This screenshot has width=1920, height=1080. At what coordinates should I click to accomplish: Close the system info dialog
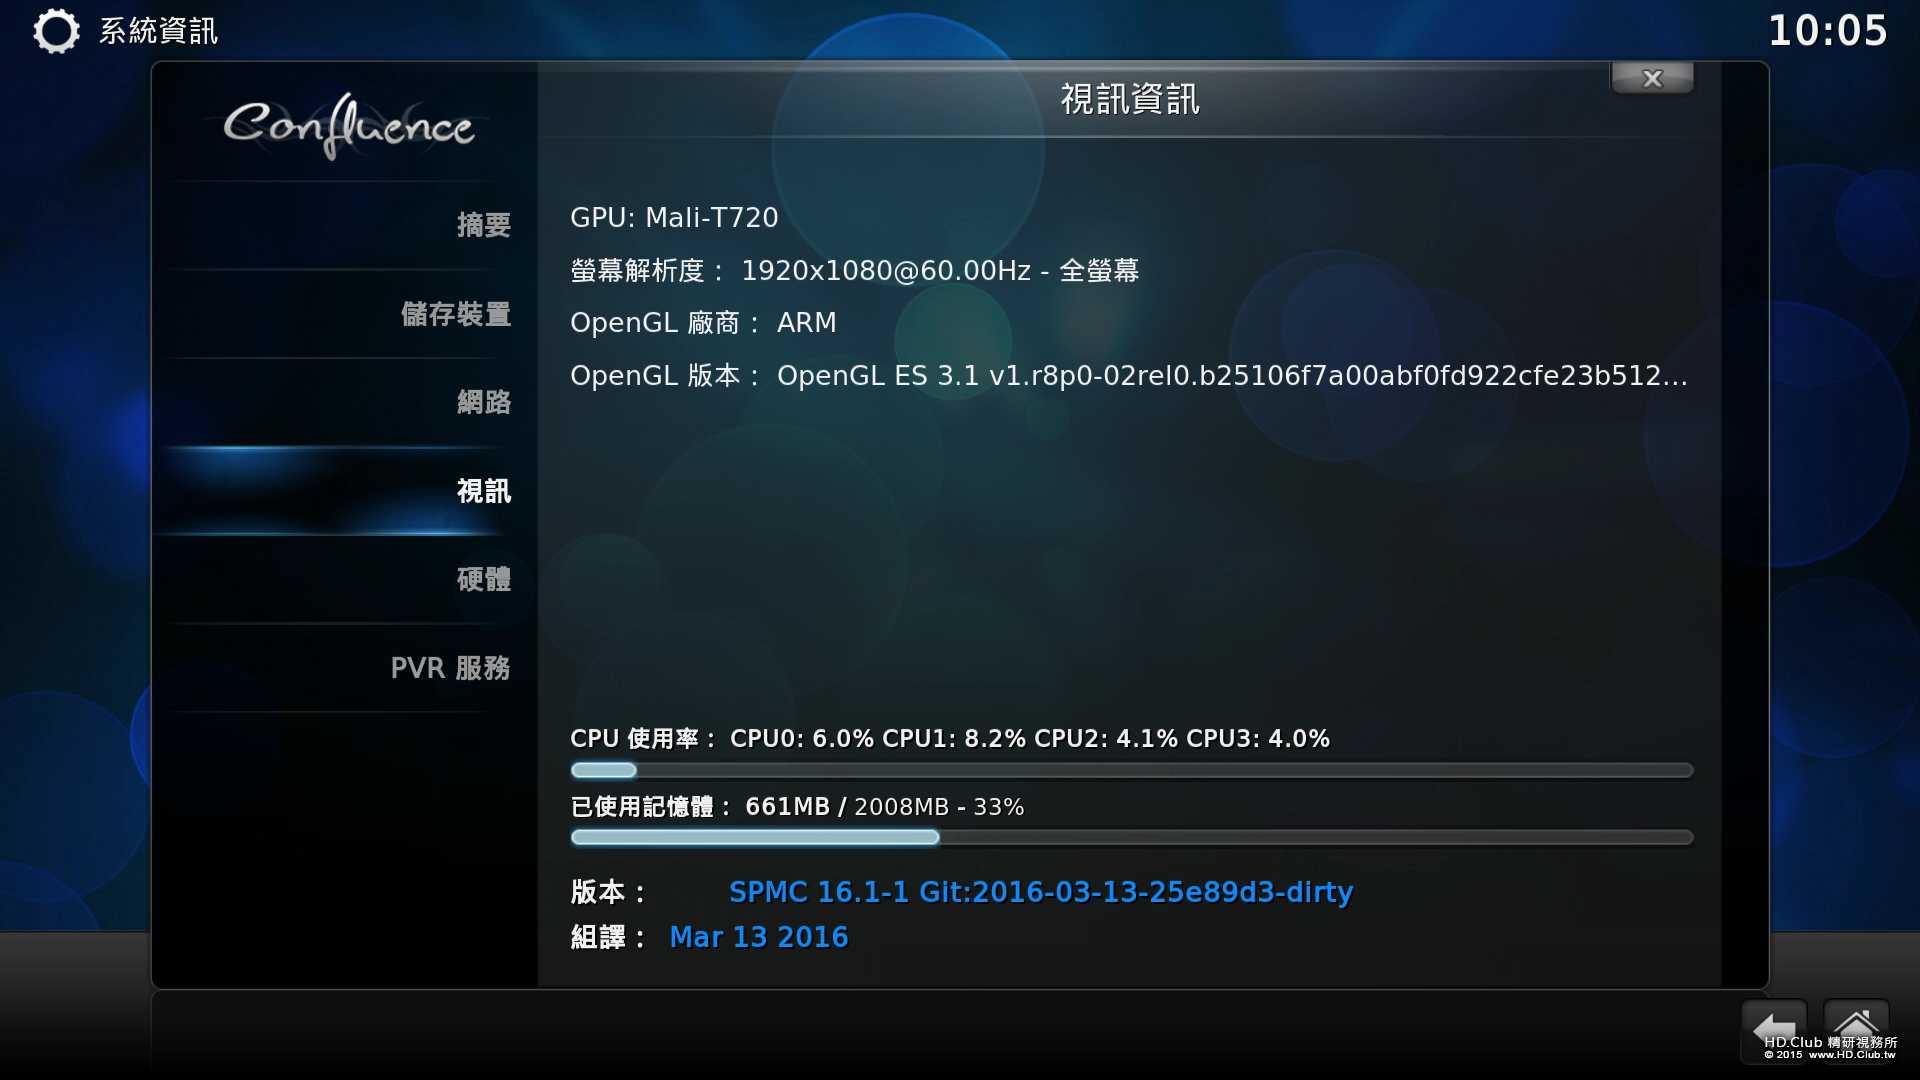click(1652, 78)
